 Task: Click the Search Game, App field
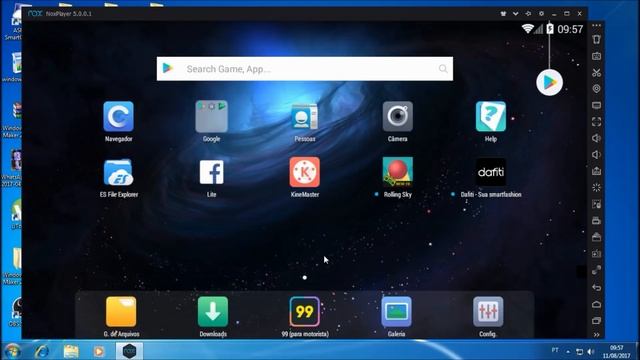point(304,69)
